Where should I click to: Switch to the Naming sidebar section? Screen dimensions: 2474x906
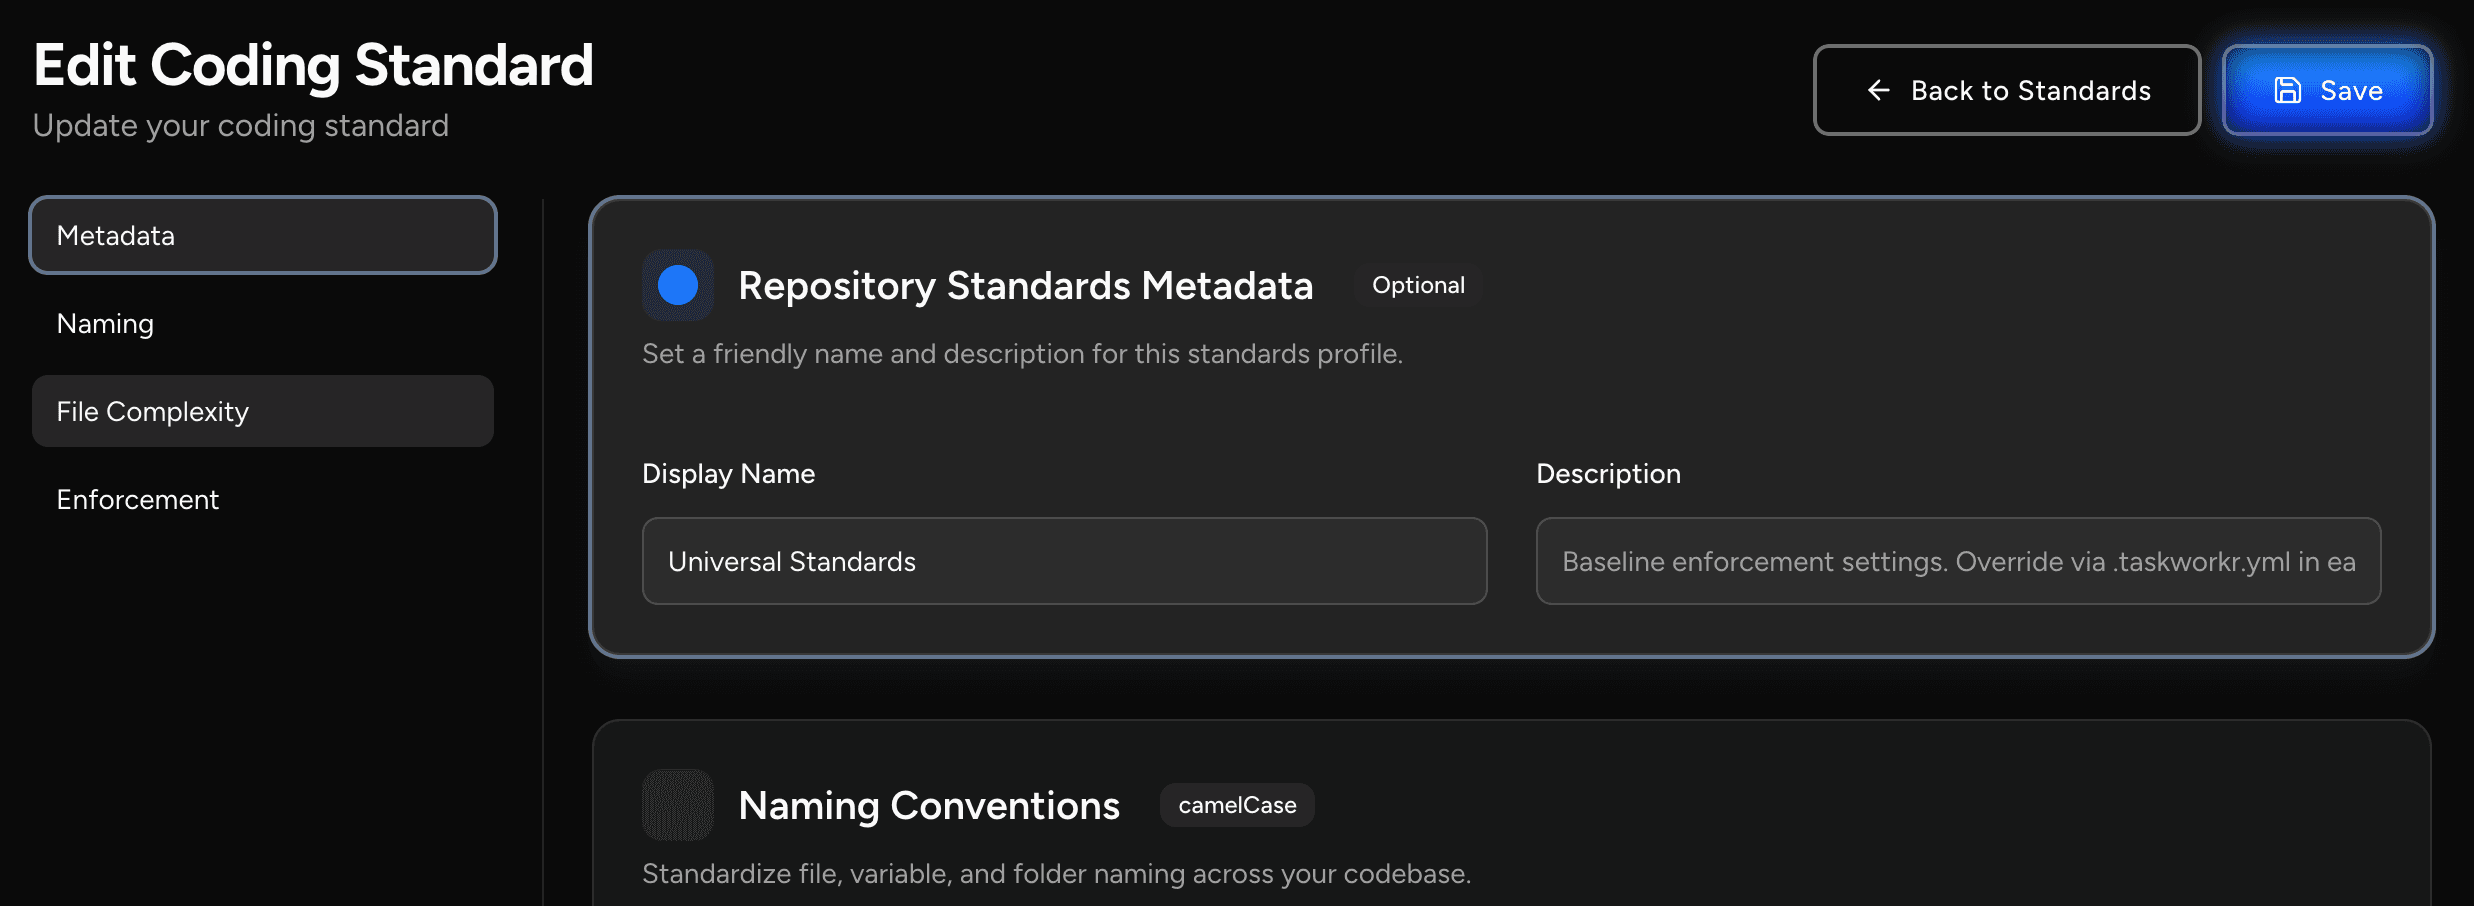point(105,324)
